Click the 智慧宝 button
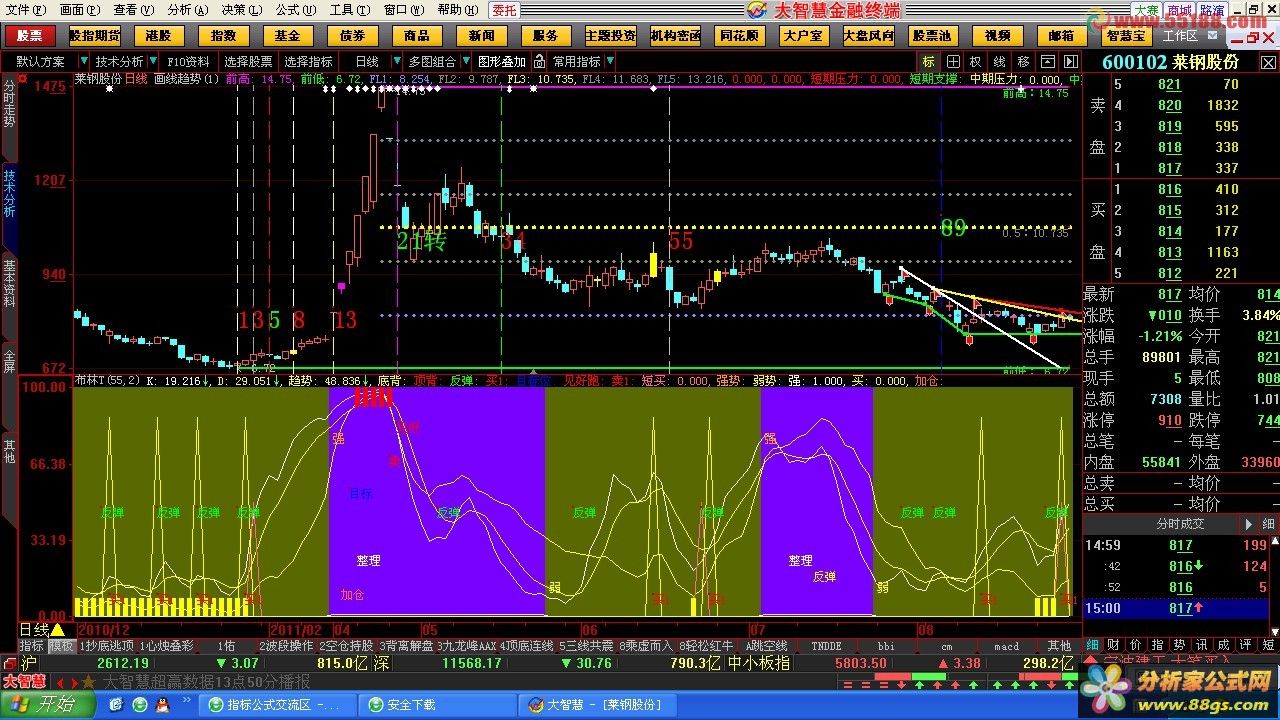The height and width of the screenshot is (720, 1280). 1127,36
